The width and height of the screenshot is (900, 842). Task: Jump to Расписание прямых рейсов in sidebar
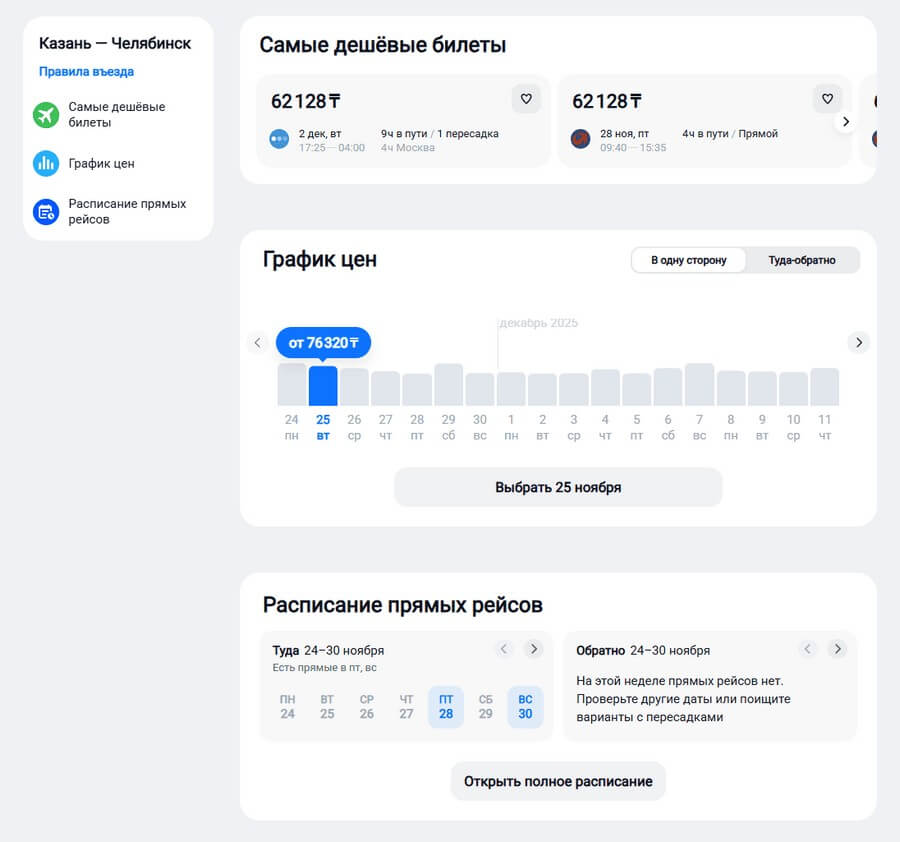127,212
